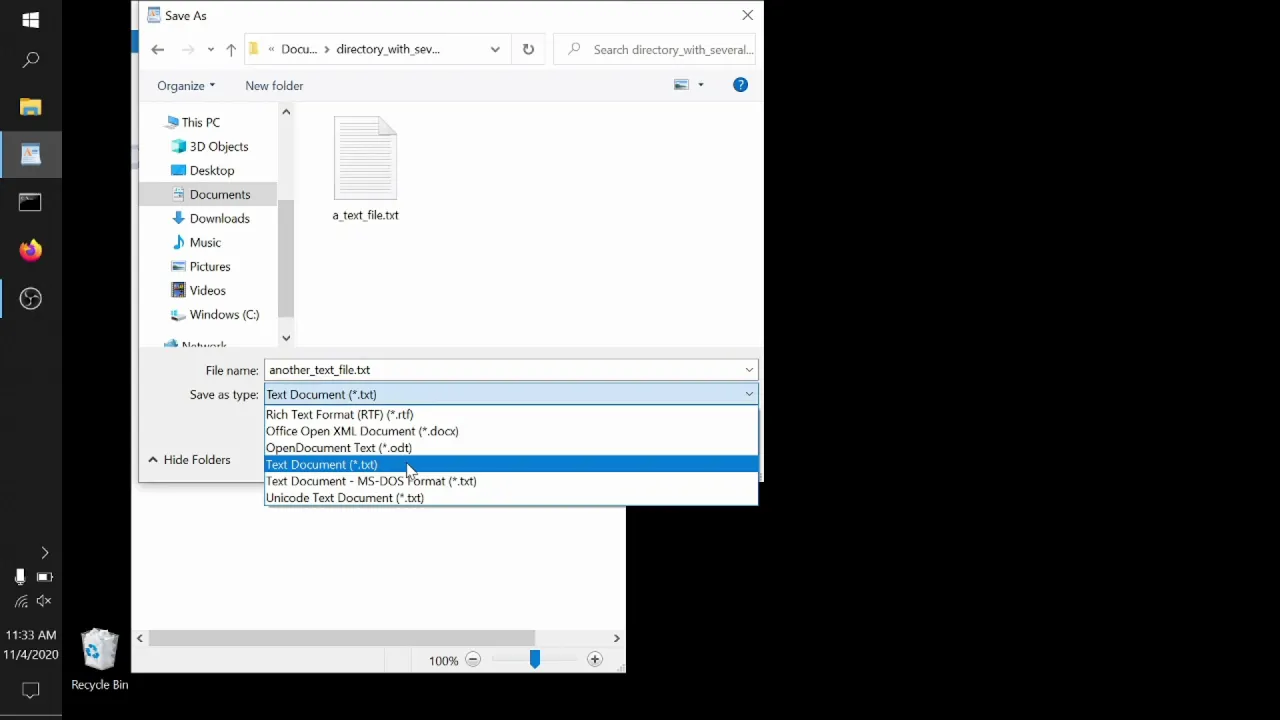Click the directory_with_sev... breadcrumb
The height and width of the screenshot is (720, 1280).
pyautogui.click(x=388, y=49)
